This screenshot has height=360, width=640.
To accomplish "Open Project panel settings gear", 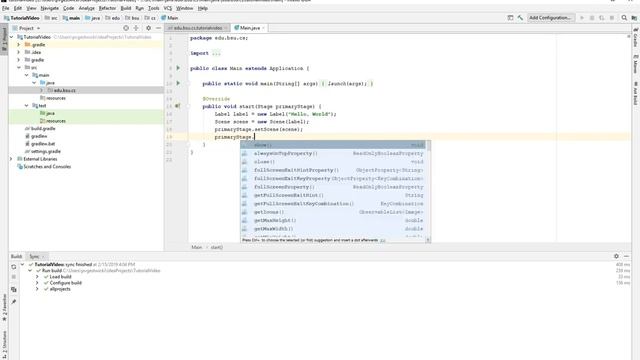I will pyautogui.click(x=148, y=28).
